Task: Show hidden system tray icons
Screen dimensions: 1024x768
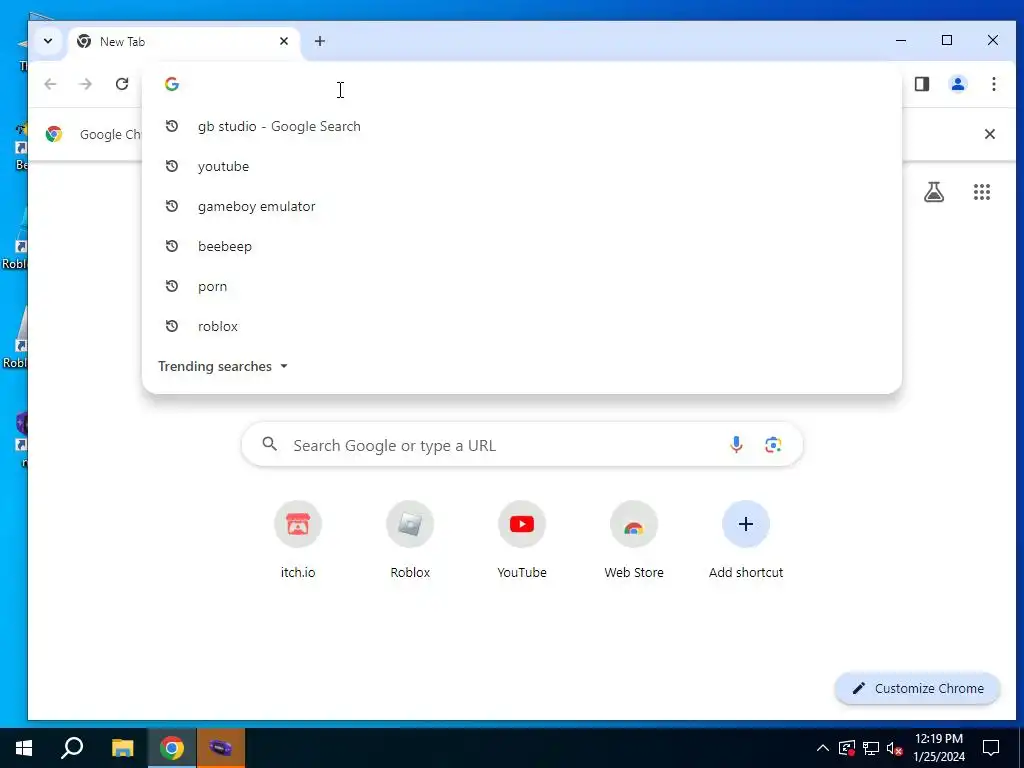Action: click(823, 748)
